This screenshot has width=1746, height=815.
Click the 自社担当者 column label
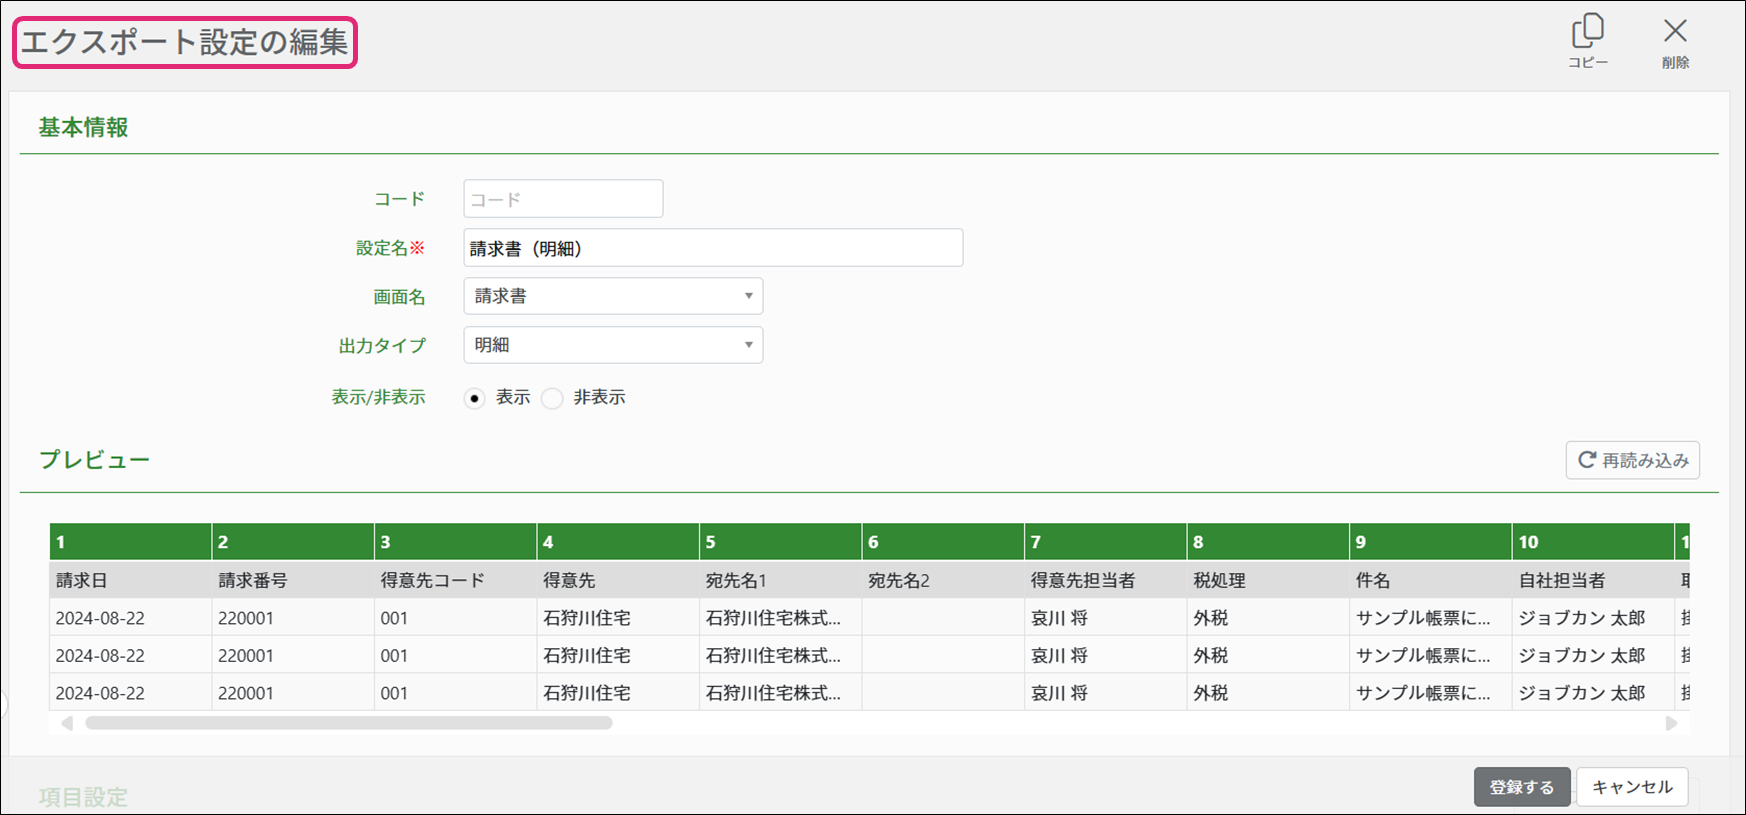click(1561, 580)
